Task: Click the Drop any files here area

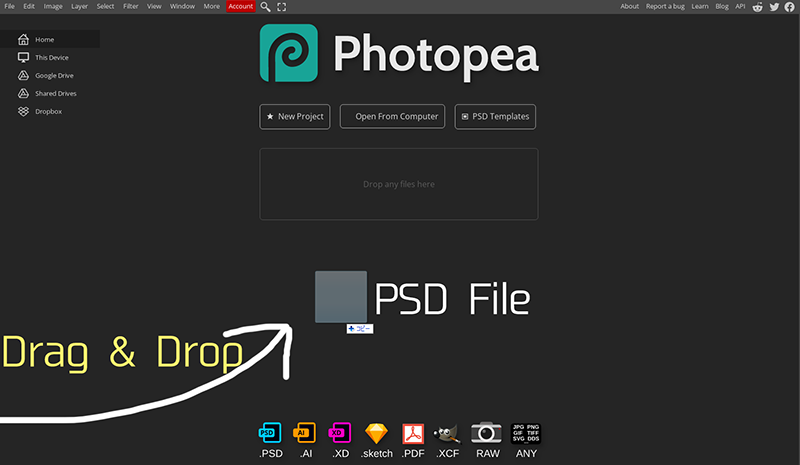Action: [398, 184]
